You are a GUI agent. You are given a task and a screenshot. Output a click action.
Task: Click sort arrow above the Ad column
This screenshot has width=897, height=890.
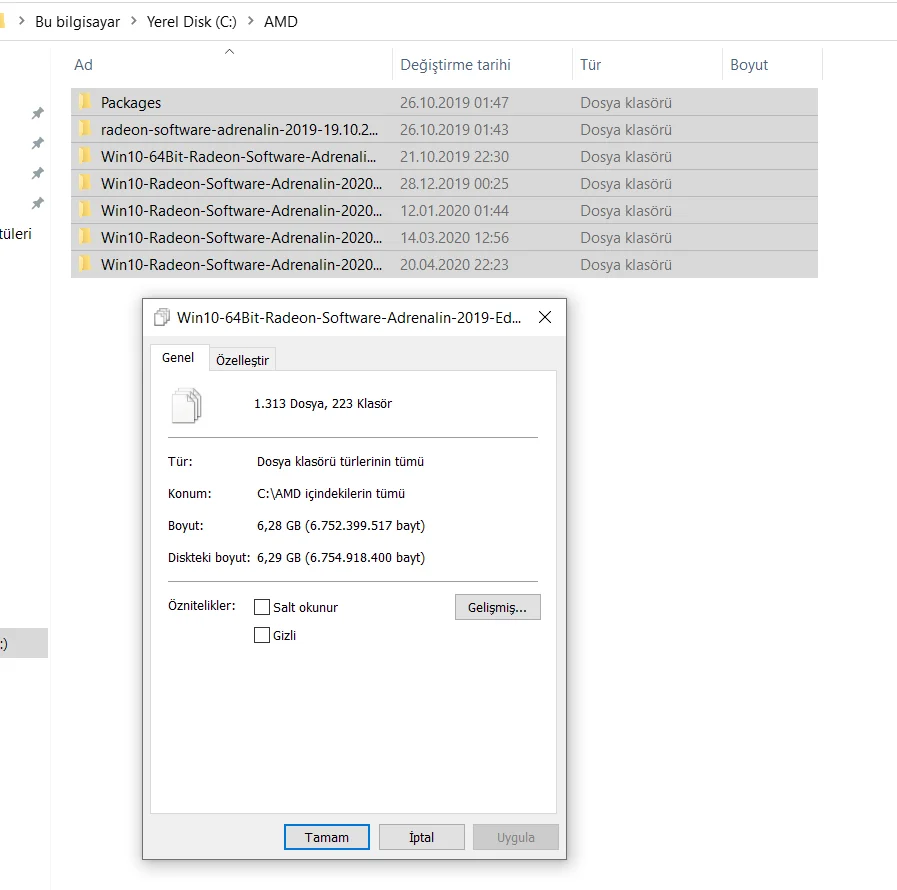(229, 51)
